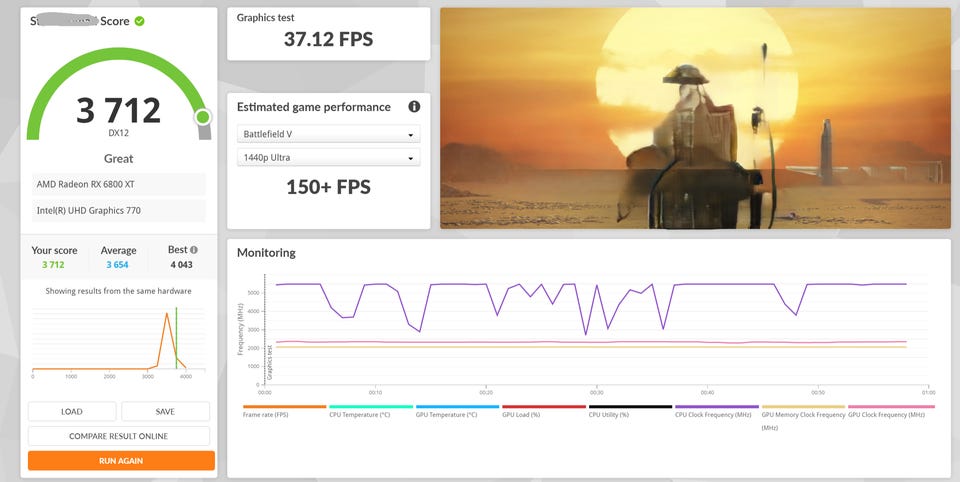Toggle GPU Load (%) legend series
The height and width of the screenshot is (482, 960).
point(543,414)
